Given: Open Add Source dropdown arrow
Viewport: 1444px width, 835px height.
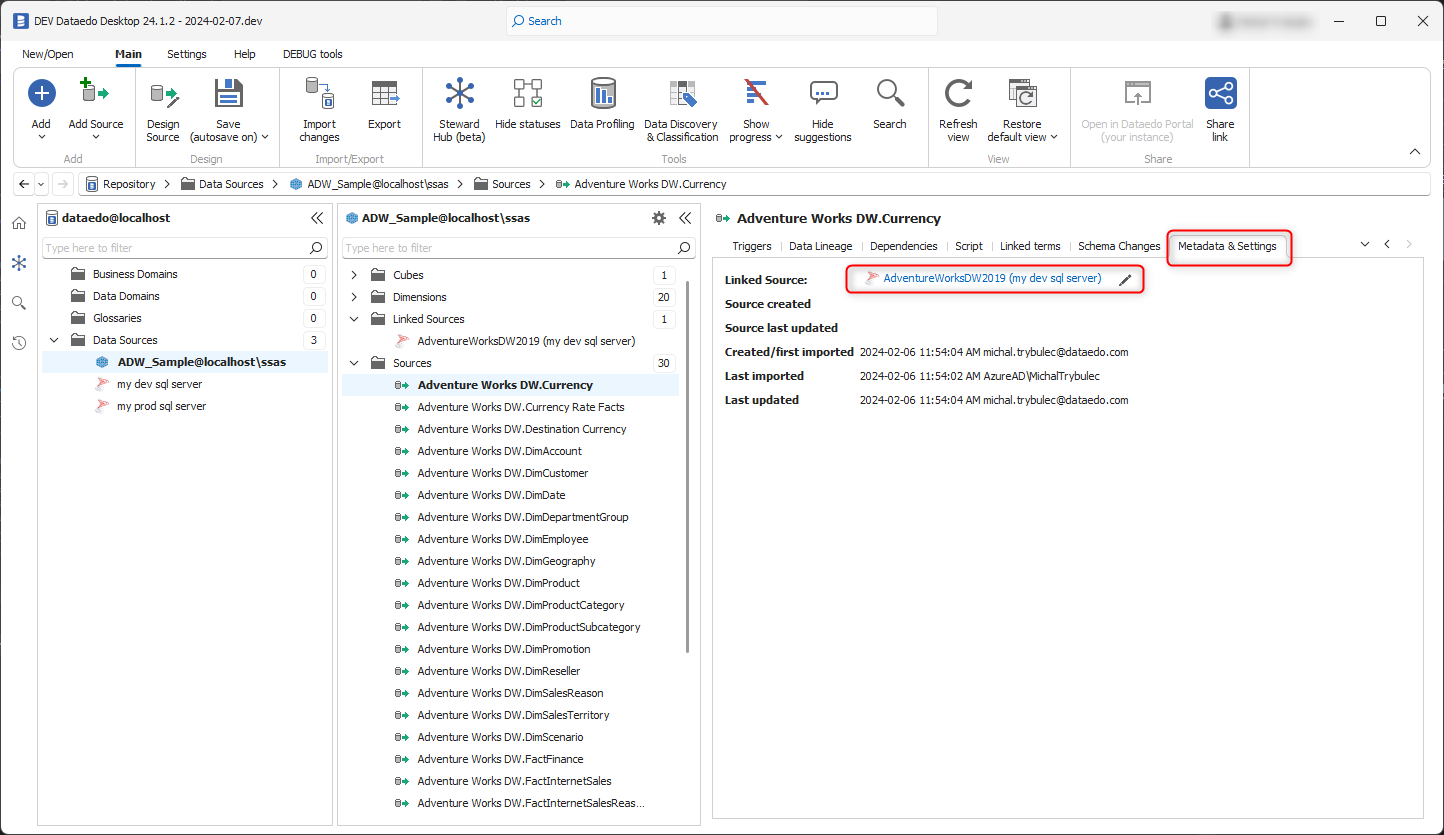Looking at the screenshot, I should (95, 138).
